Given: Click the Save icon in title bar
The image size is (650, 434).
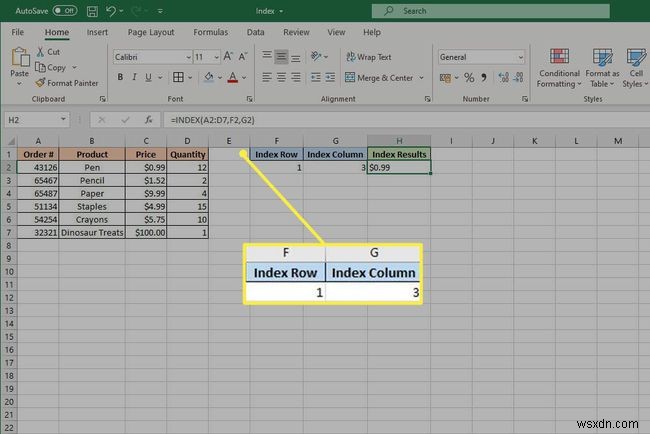Looking at the screenshot, I should coord(92,11).
